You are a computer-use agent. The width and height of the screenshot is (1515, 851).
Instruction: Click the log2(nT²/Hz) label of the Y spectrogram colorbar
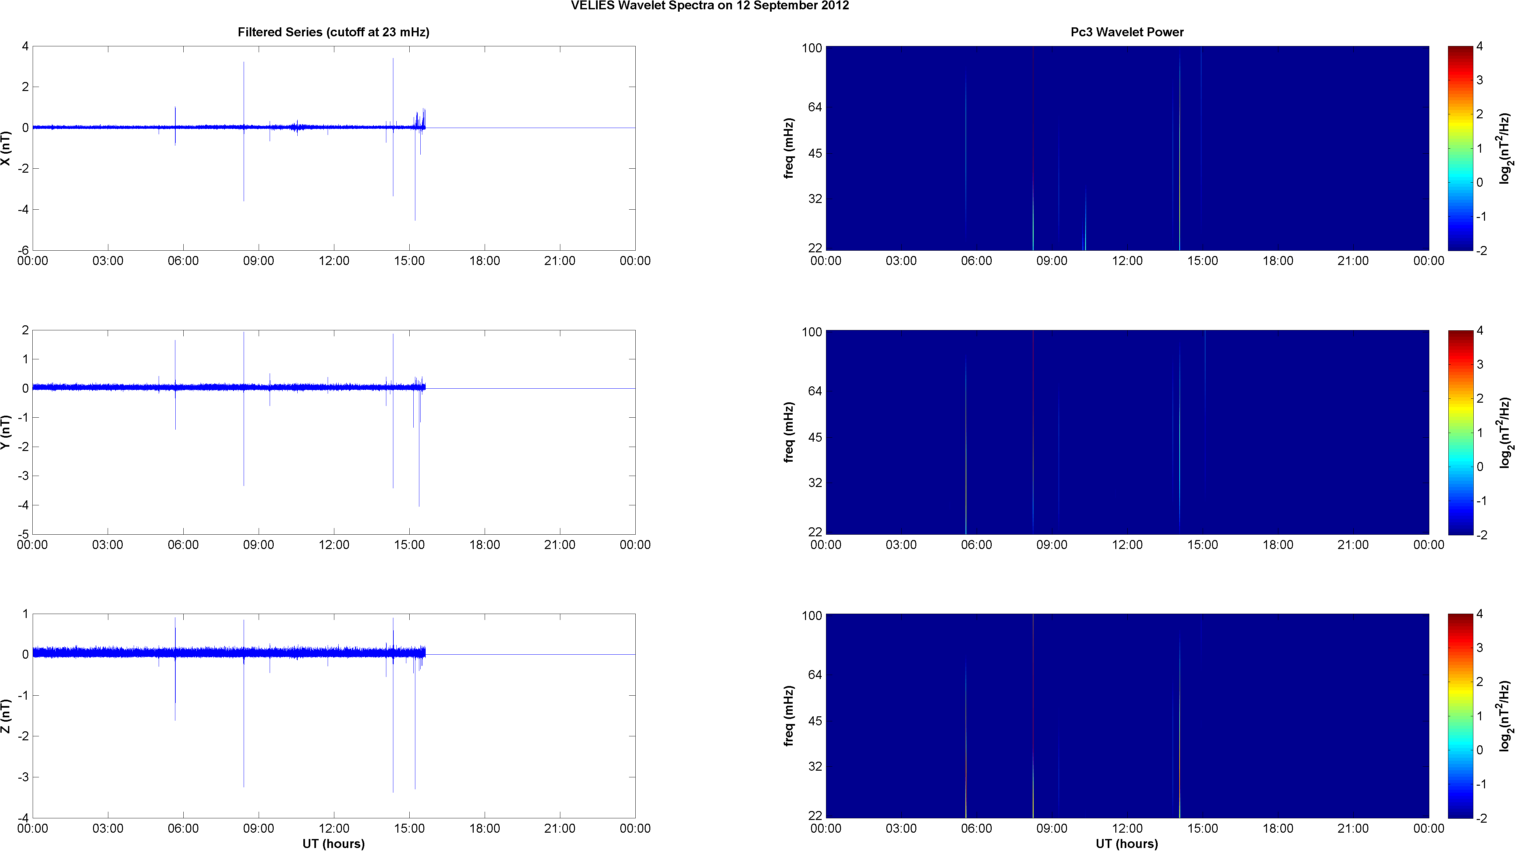(x=1504, y=432)
